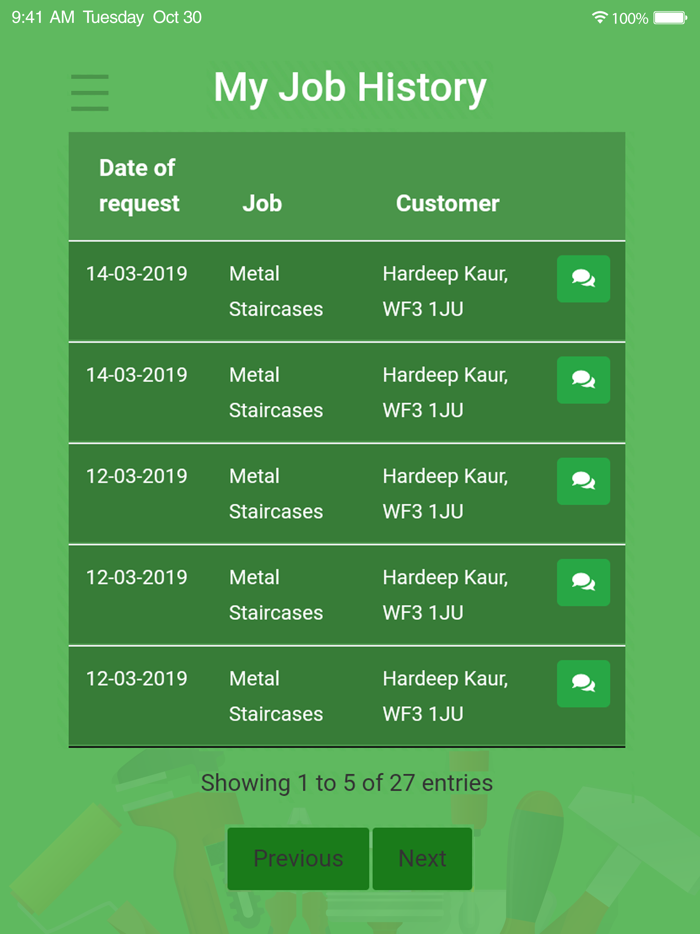This screenshot has height=934, width=700.
Task: Click the Customer column header
Action: [x=447, y=203]
